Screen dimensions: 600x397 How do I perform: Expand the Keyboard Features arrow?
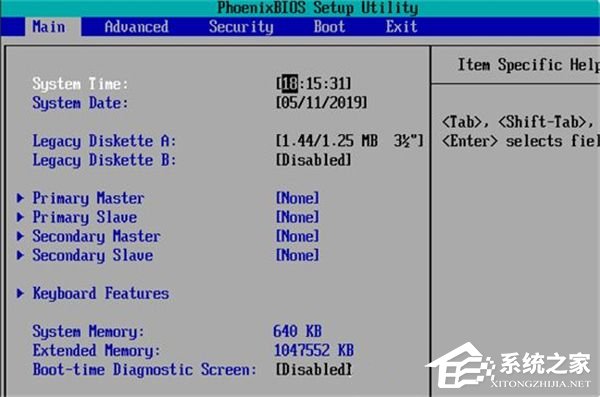[20, 293]
